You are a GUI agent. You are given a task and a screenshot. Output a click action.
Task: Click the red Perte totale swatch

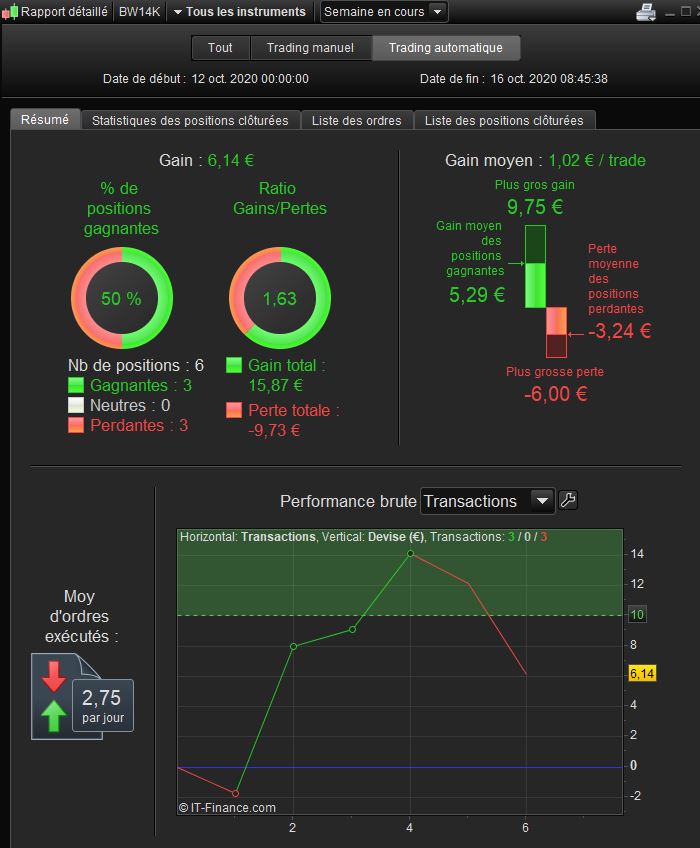pos(234,410)
